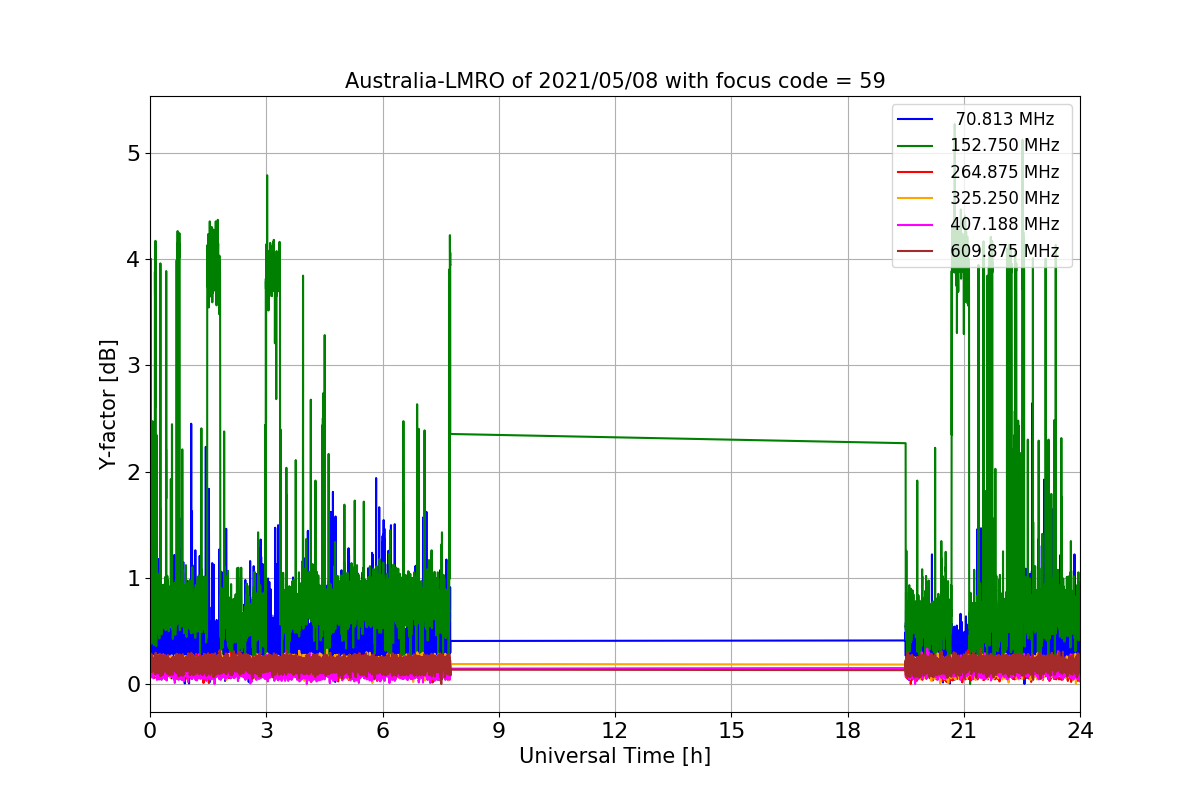Click the flat green line across the data gap
1200x800 pixels.
click(678, 438)
